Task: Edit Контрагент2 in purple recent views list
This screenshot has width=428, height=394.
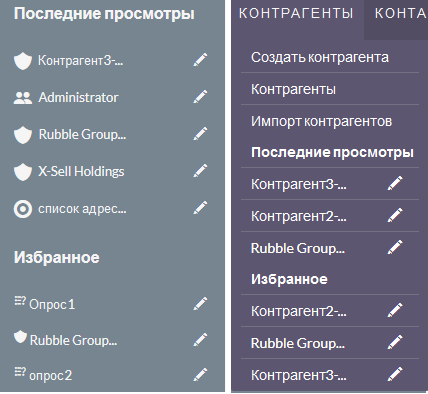Action: [x=395, y=215]
